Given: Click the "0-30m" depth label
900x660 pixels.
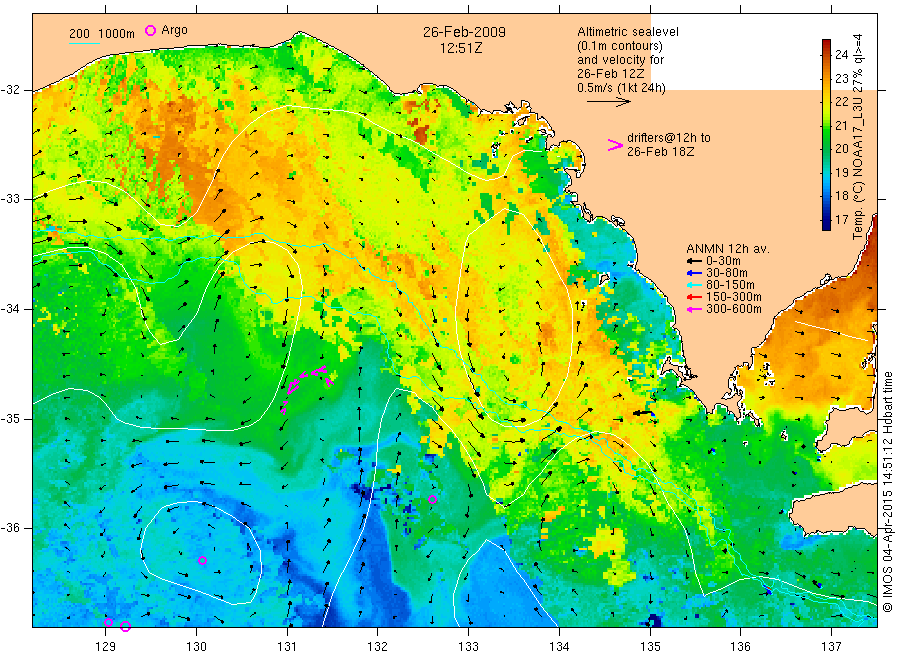Looking at the screenshot, I should pos(723,261).
